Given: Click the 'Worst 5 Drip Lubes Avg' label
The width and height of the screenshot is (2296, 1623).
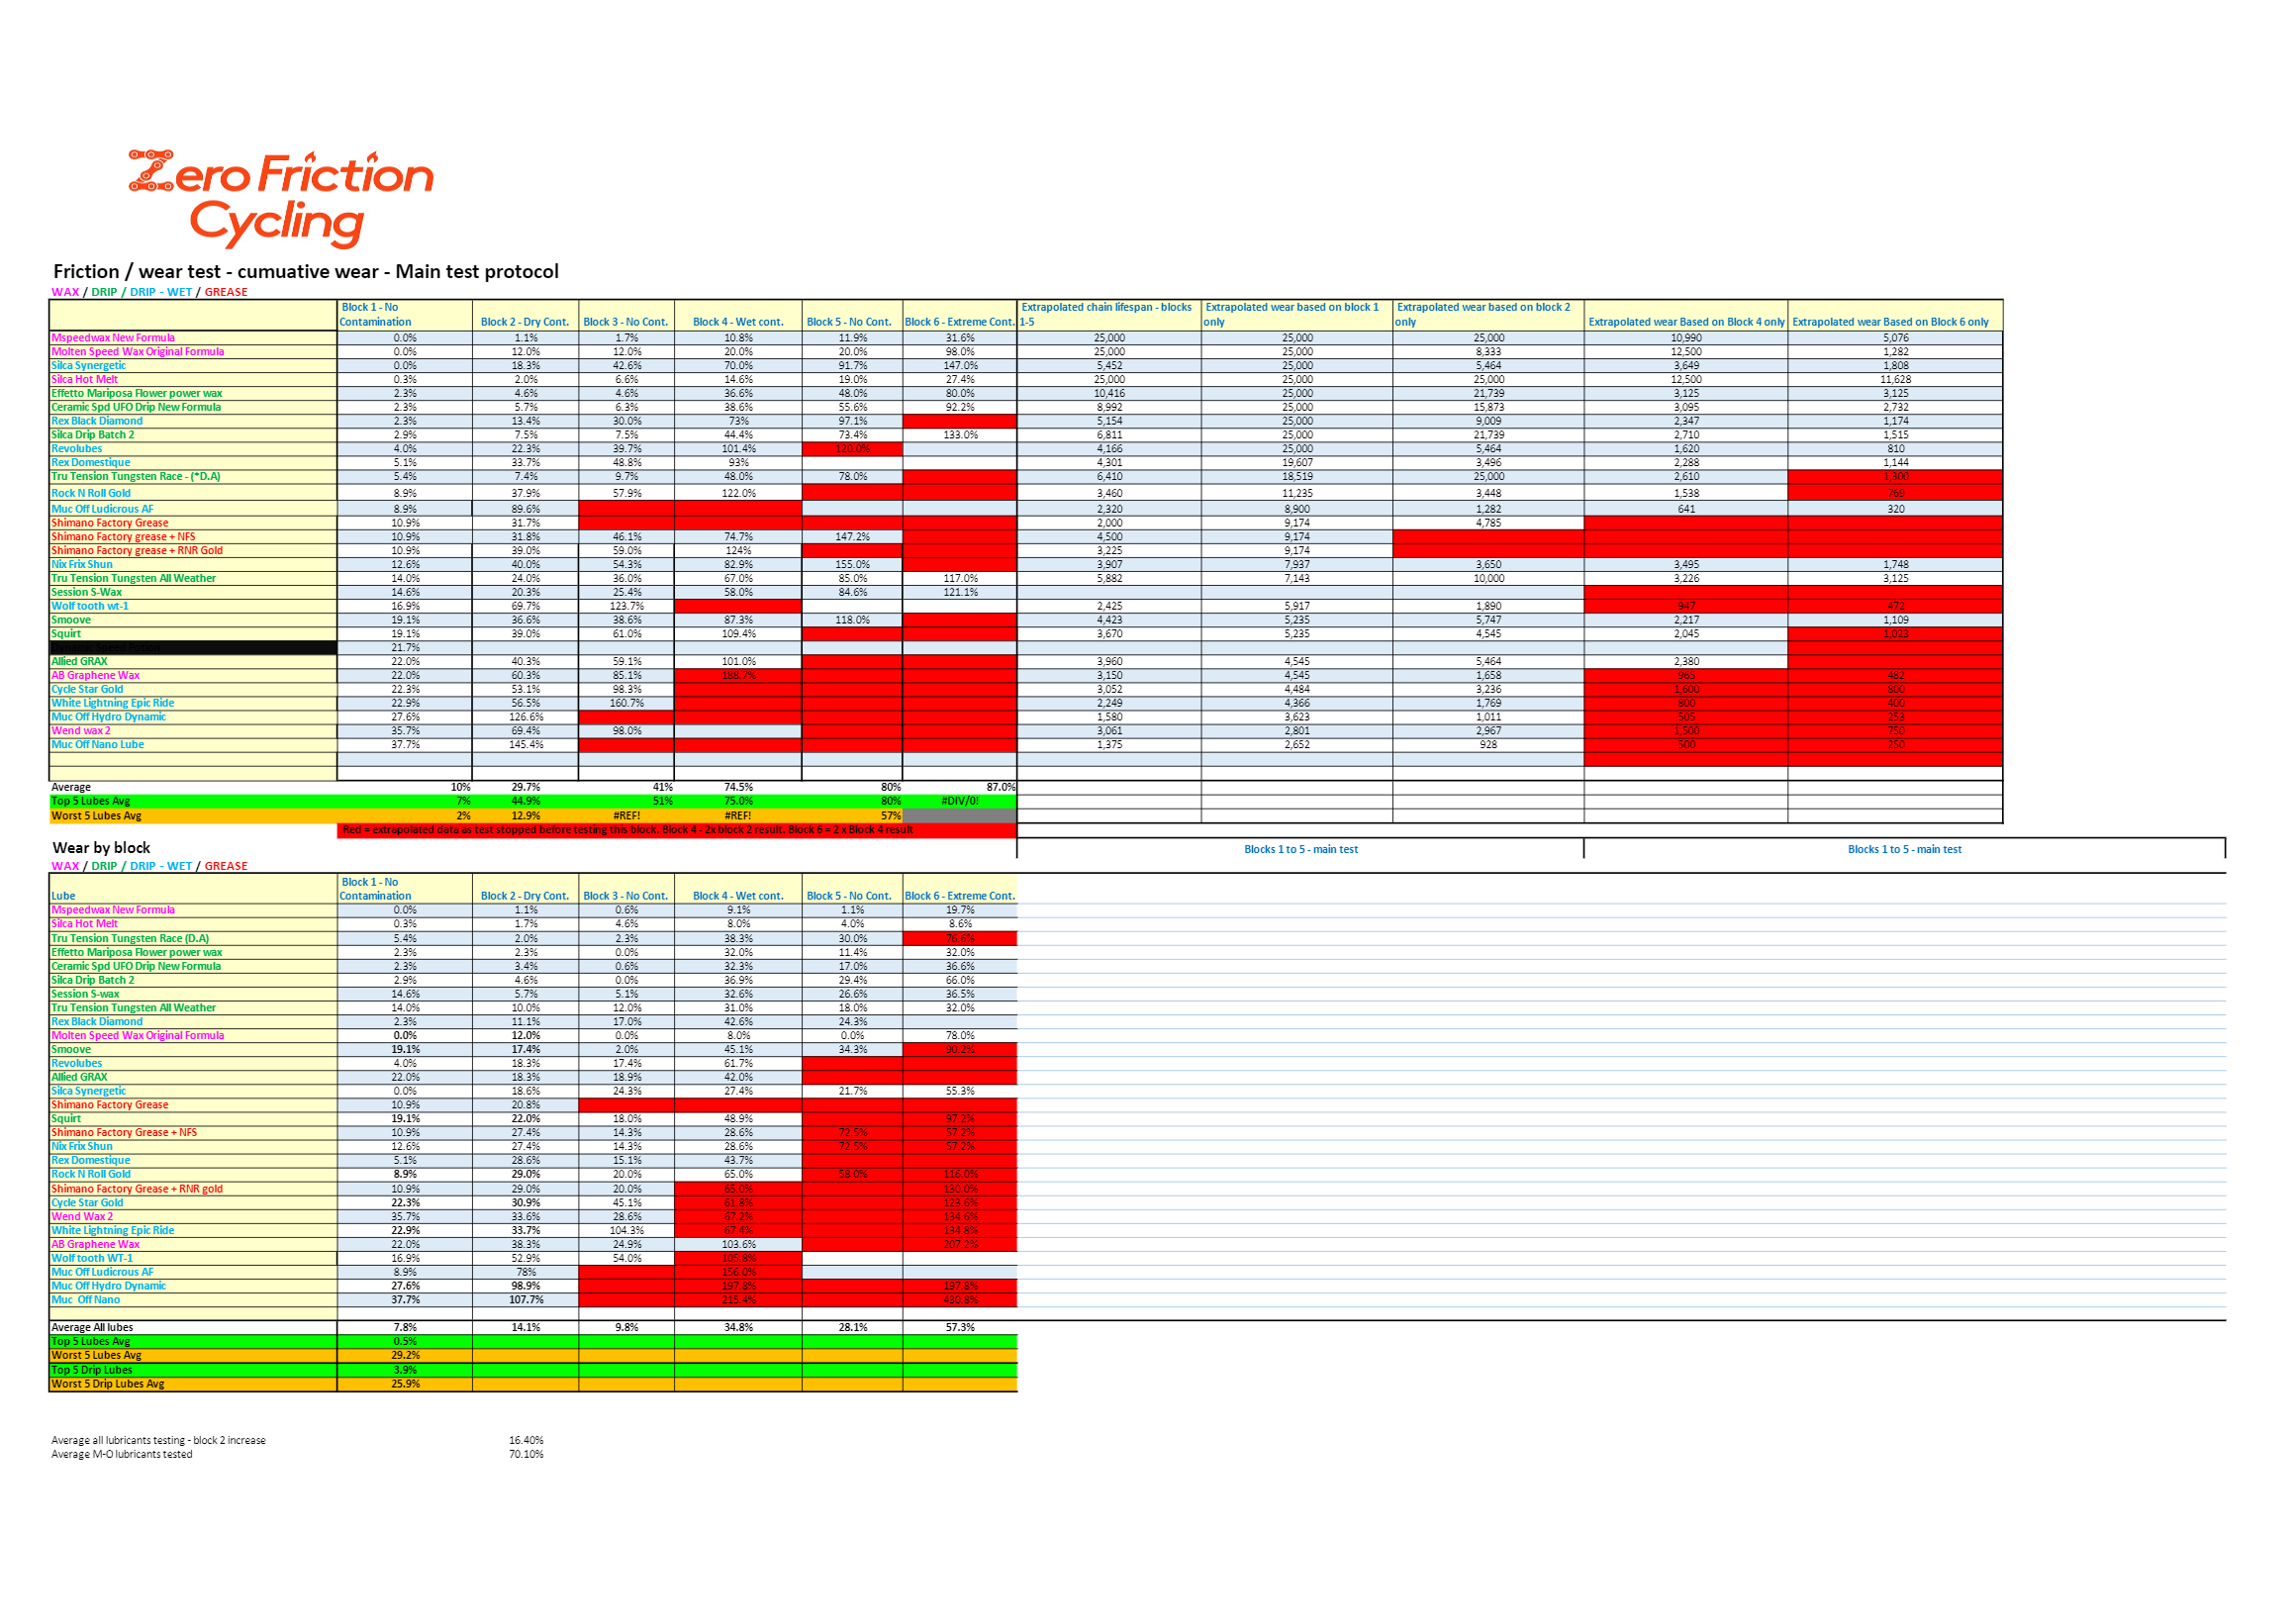Looking at the screenshot, I should tap(107, 1384).
